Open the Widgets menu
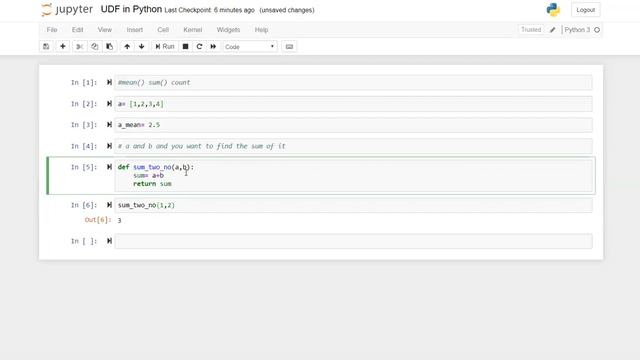The height and width of the screenshot is (360, 640). 228,30
